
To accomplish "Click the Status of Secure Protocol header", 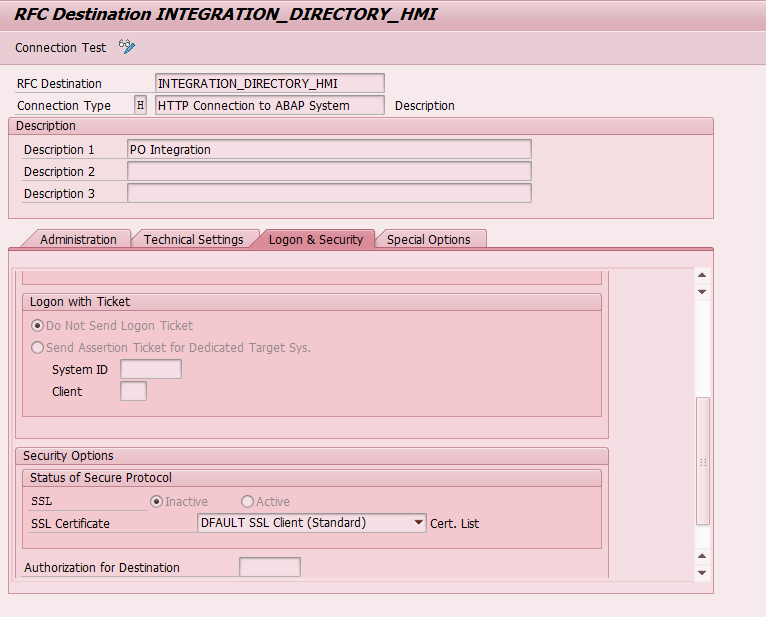I will (x=312, y=478).
